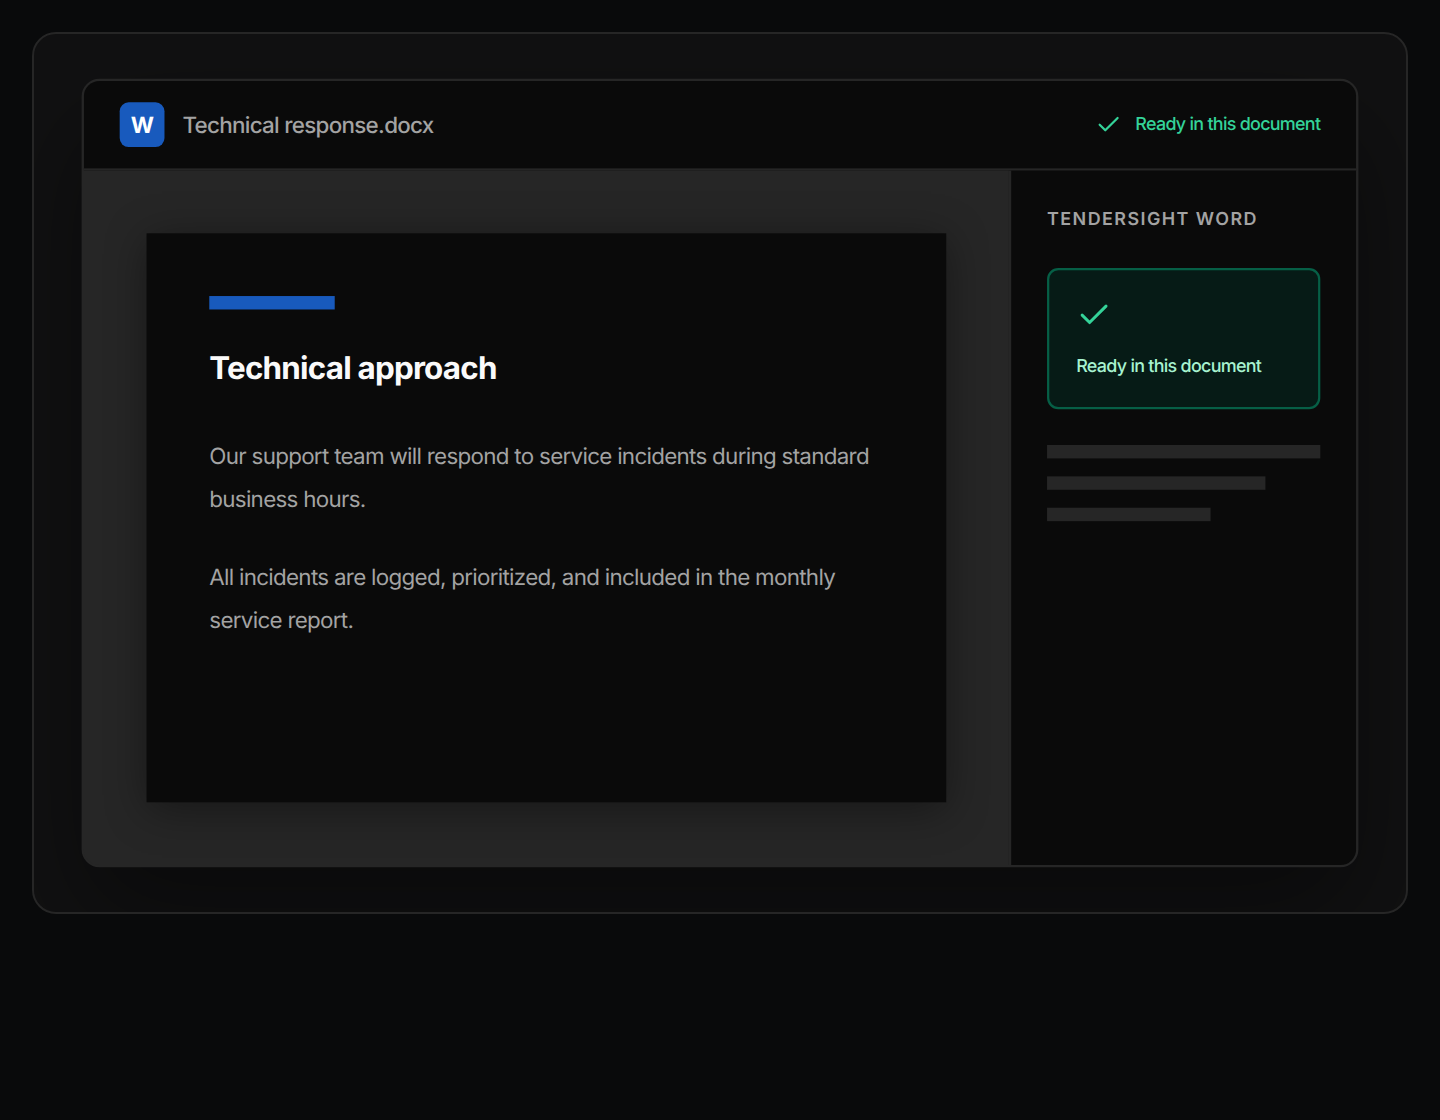Select the Technical response.docx file name
The image size is (1440, 1120).
tap(308, 125)
